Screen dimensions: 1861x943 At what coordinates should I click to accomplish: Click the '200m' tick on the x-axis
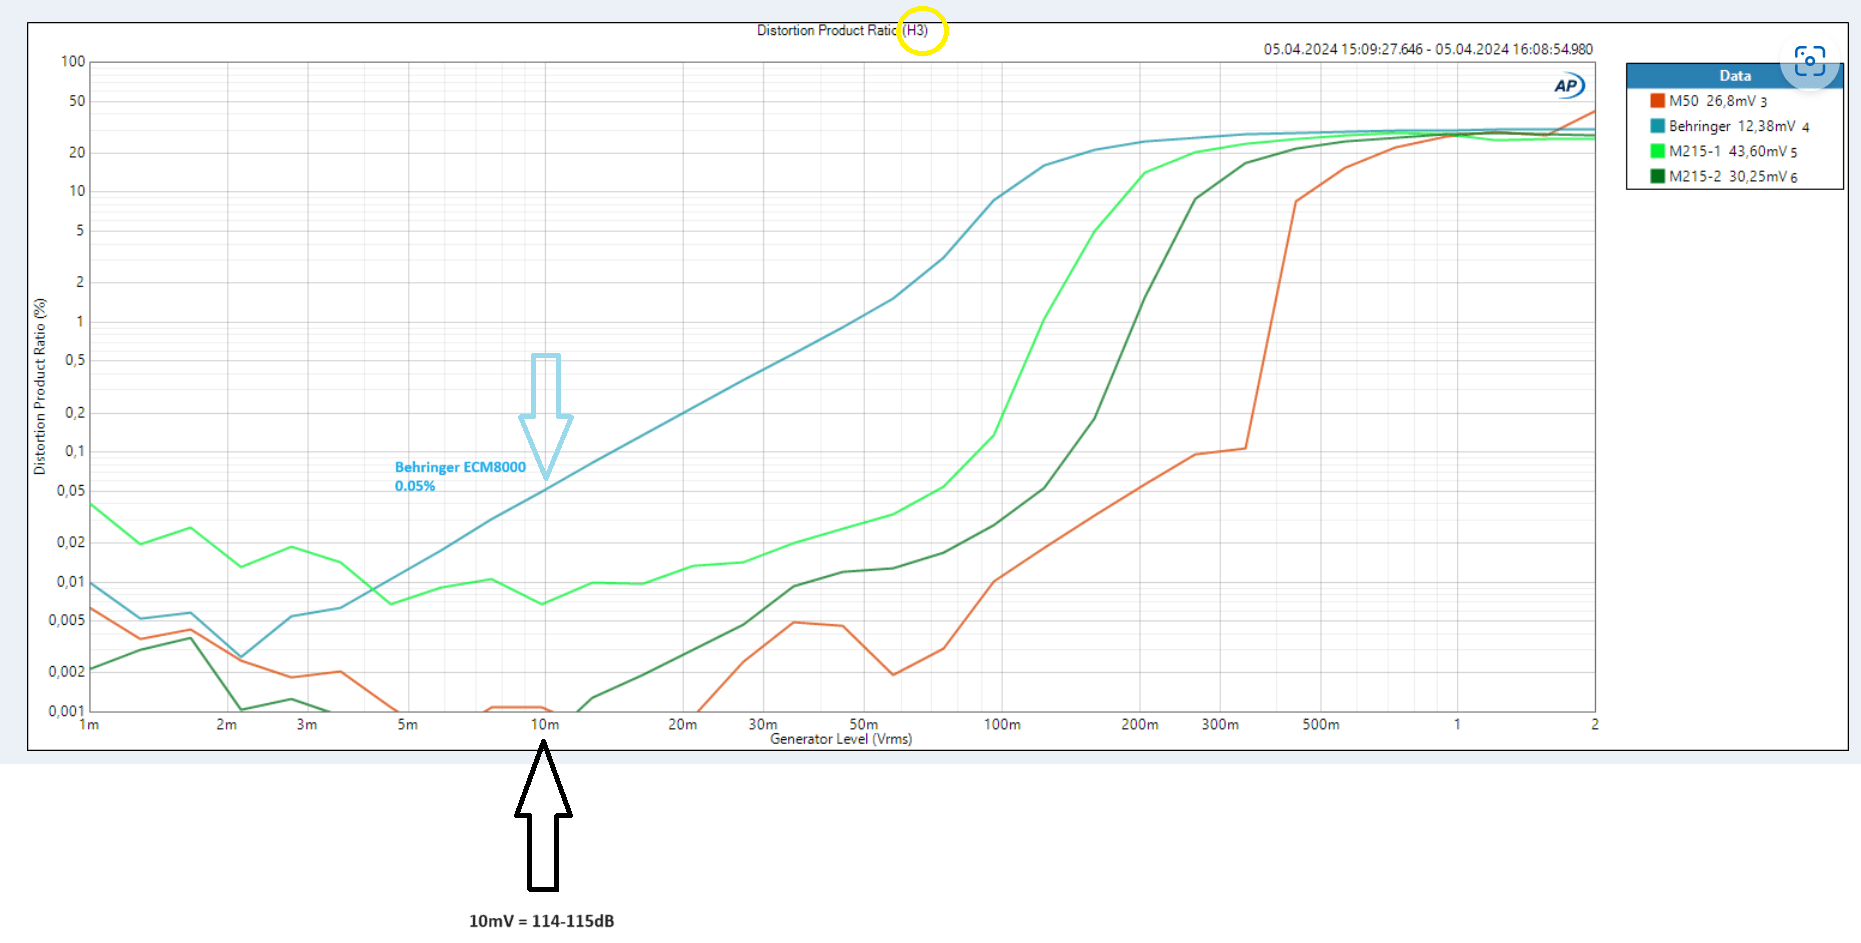(x=1140, y=724)
